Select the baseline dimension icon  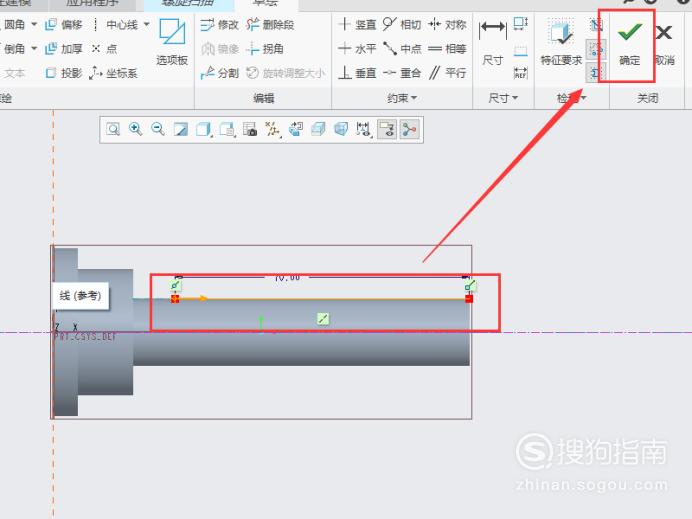[521, 50]
